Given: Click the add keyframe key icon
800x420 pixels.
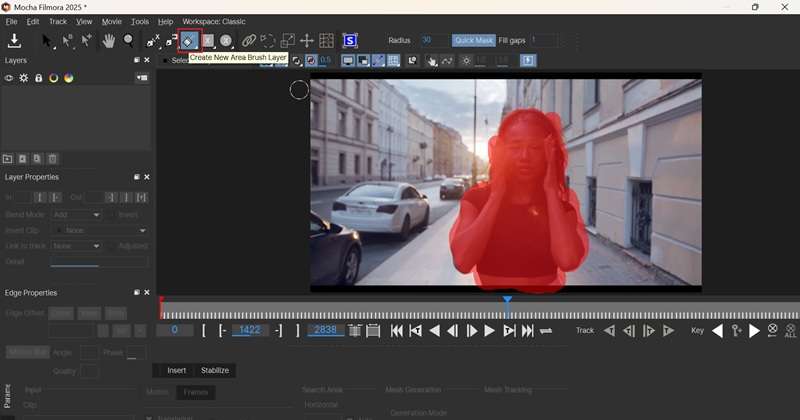Looking at the screenshot, I should click(736, 331).
